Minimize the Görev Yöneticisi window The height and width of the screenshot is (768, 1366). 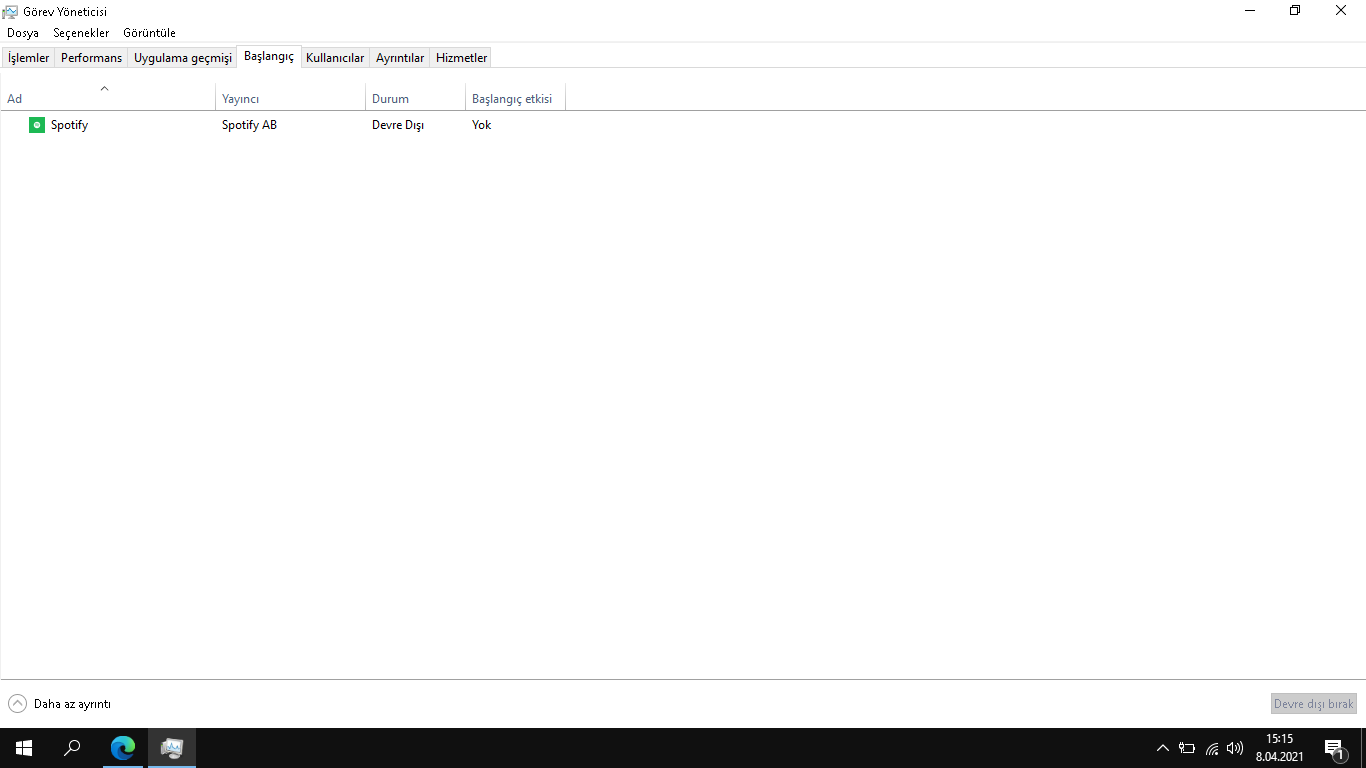pos(1250,11)
